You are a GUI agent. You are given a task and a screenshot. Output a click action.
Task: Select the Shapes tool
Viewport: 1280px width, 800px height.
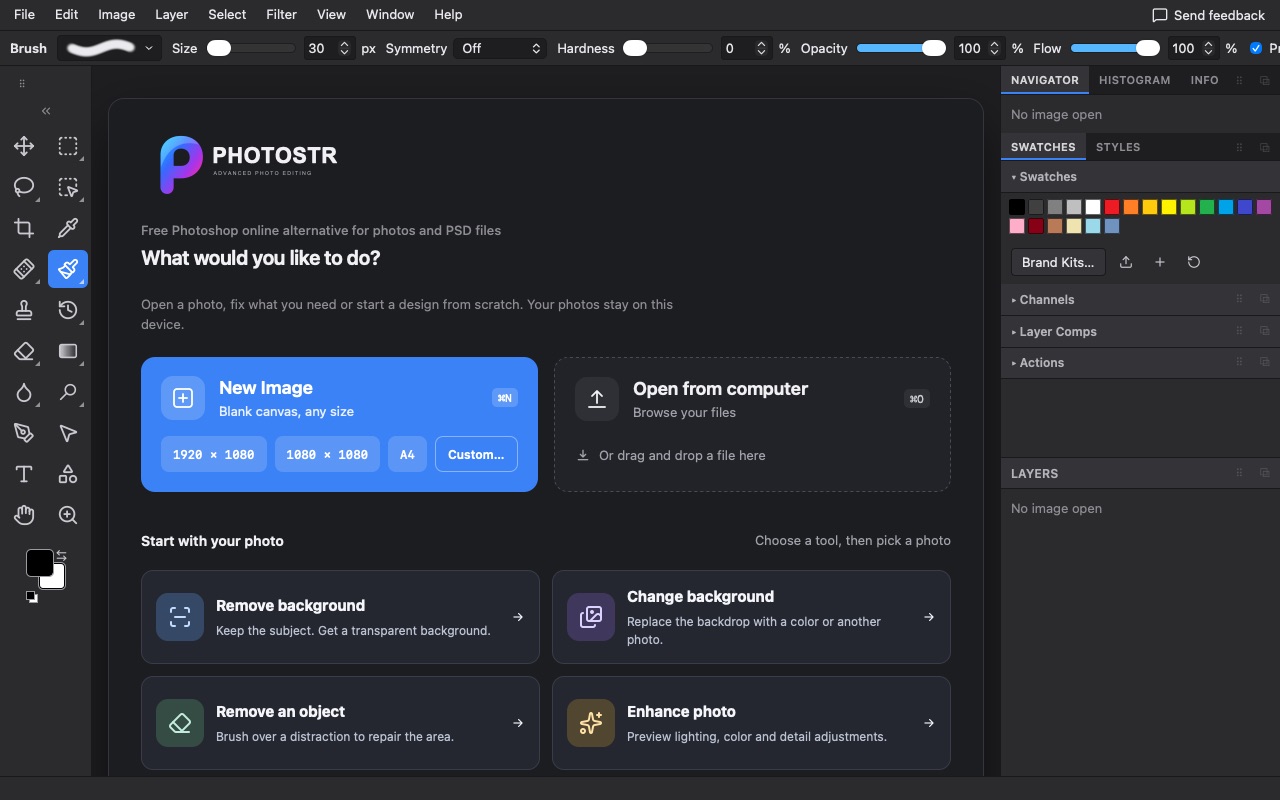pos(68,474)
